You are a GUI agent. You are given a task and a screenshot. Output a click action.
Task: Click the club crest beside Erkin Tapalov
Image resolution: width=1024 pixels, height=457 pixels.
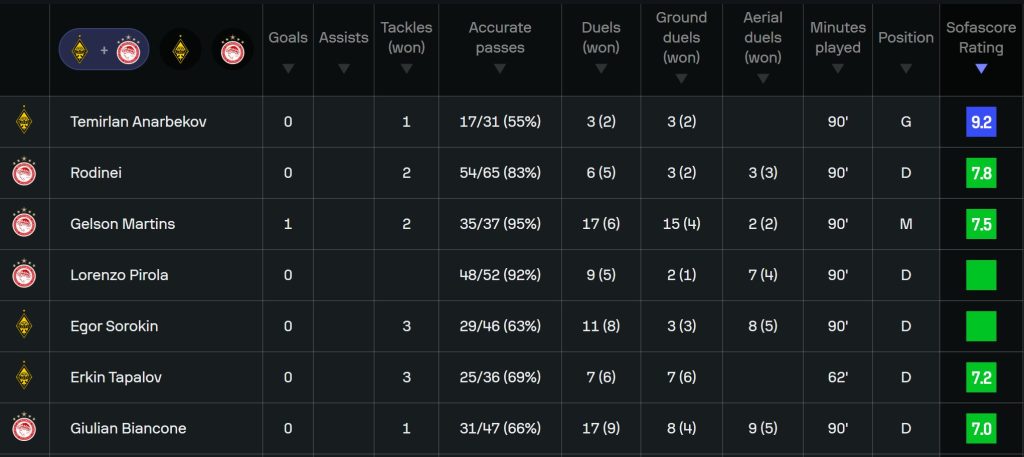24,377
